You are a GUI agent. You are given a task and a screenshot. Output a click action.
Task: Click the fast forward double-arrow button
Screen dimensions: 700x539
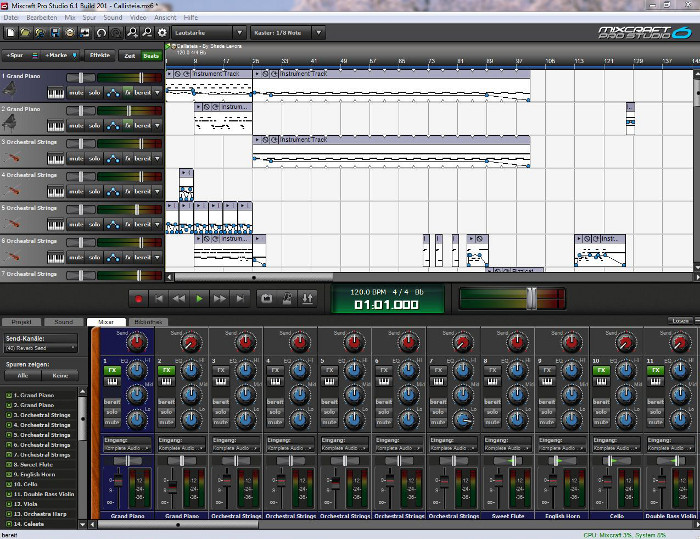(220, 299)
